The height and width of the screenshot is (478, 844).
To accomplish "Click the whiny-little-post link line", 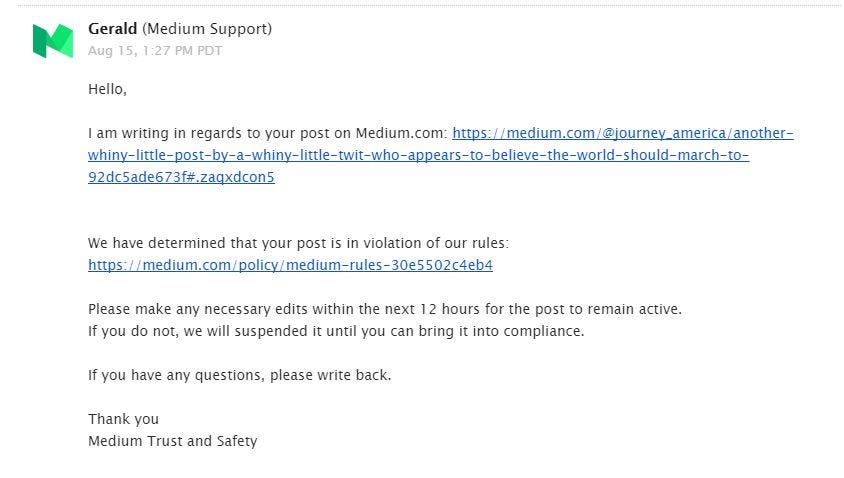I will click(418, 155).
